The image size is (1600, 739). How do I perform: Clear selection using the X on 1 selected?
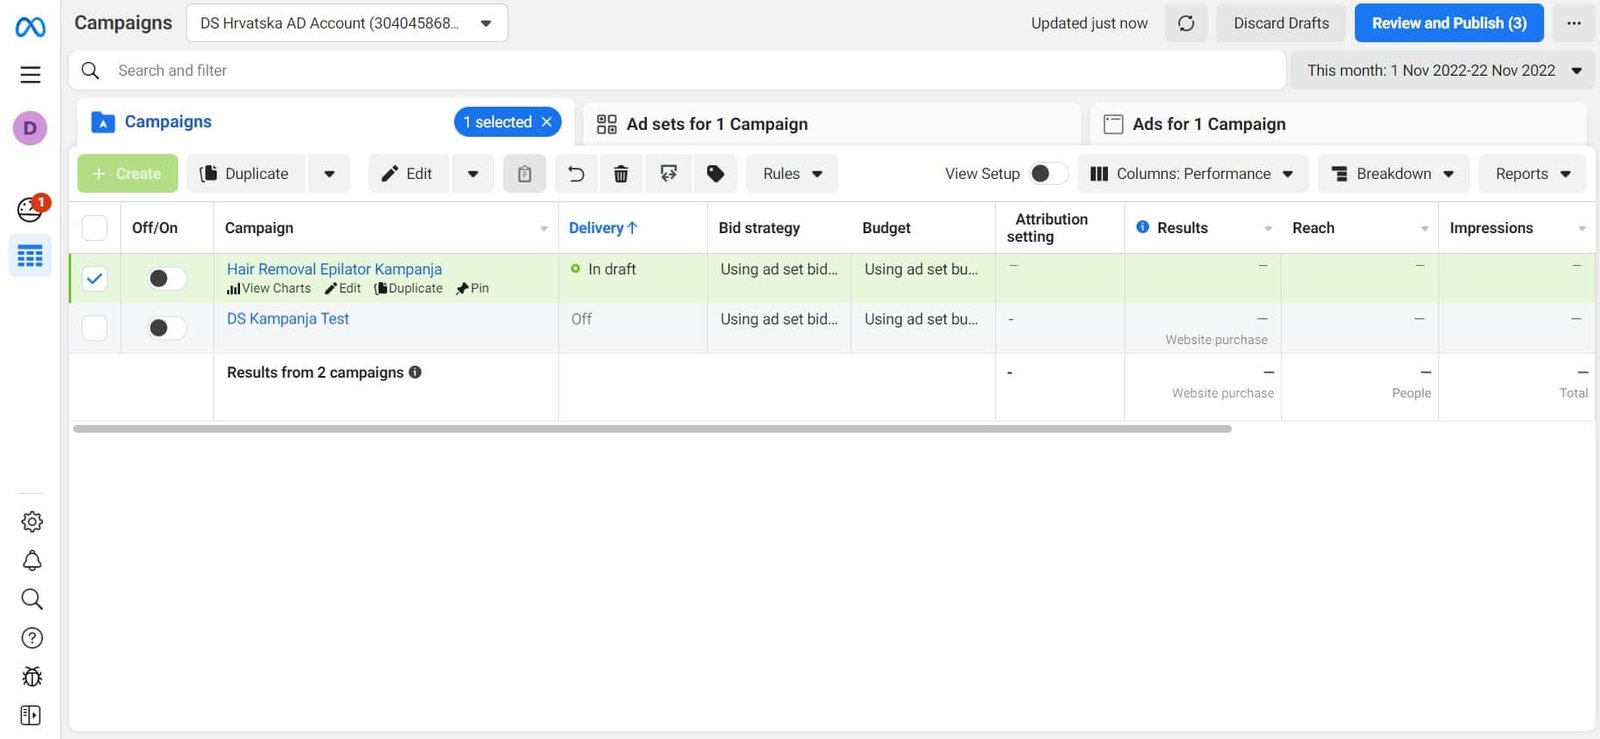(x=547, y=122)
